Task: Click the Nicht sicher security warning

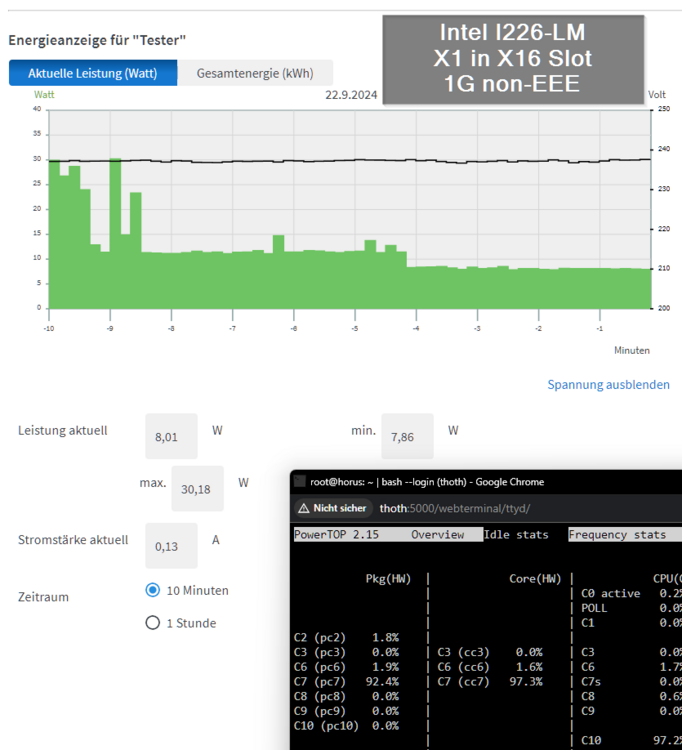Action: (332, 508)
